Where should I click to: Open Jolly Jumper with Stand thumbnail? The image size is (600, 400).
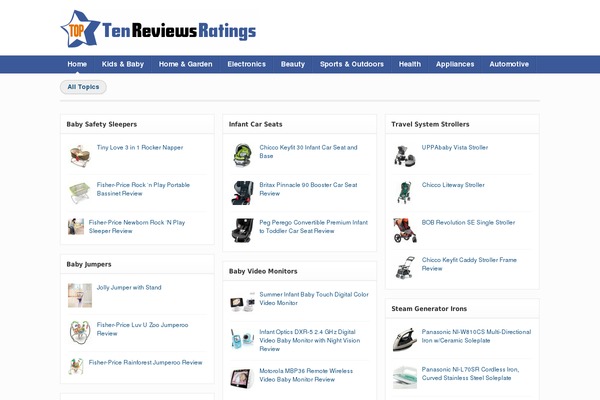80,296
